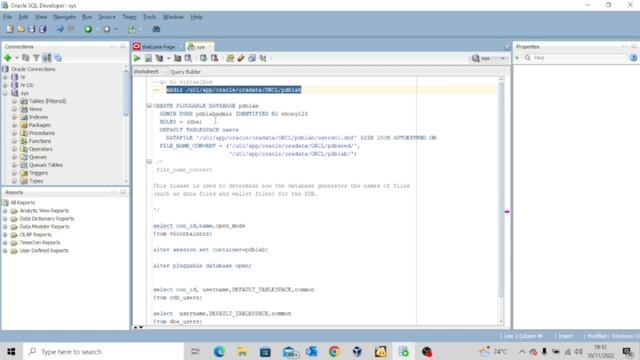Select the Queues Tables tree item

46,165
